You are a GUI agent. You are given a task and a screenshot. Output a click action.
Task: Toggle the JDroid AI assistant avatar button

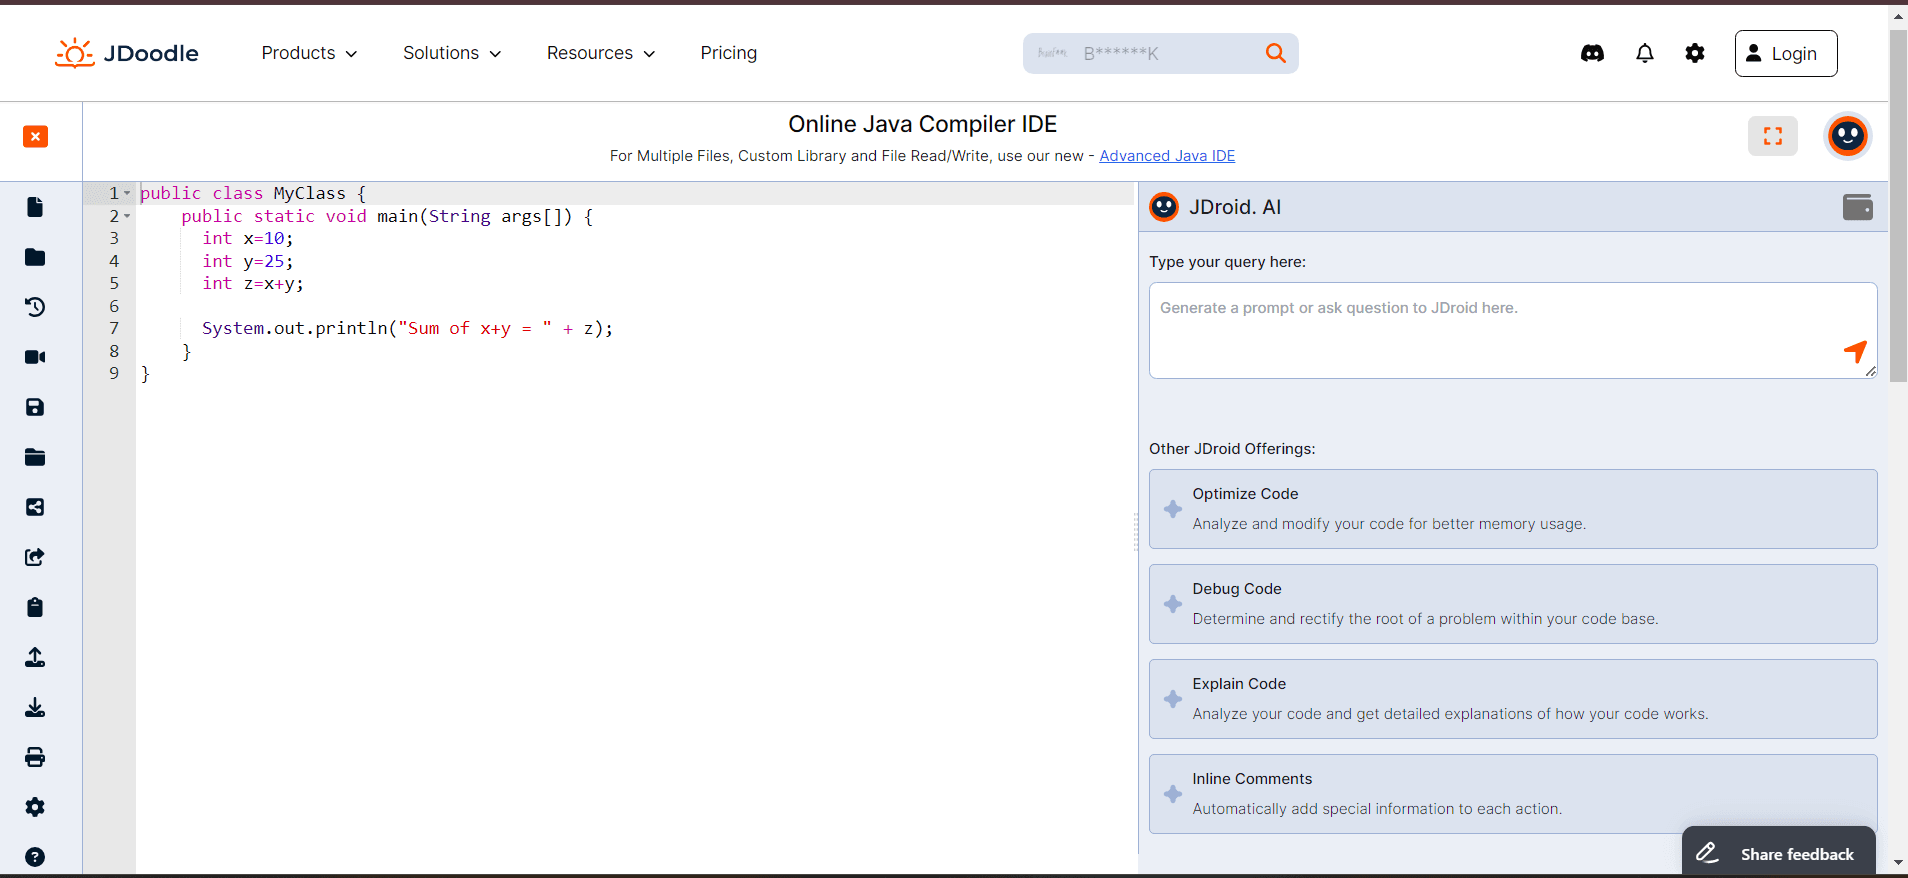coord(1847,136)
